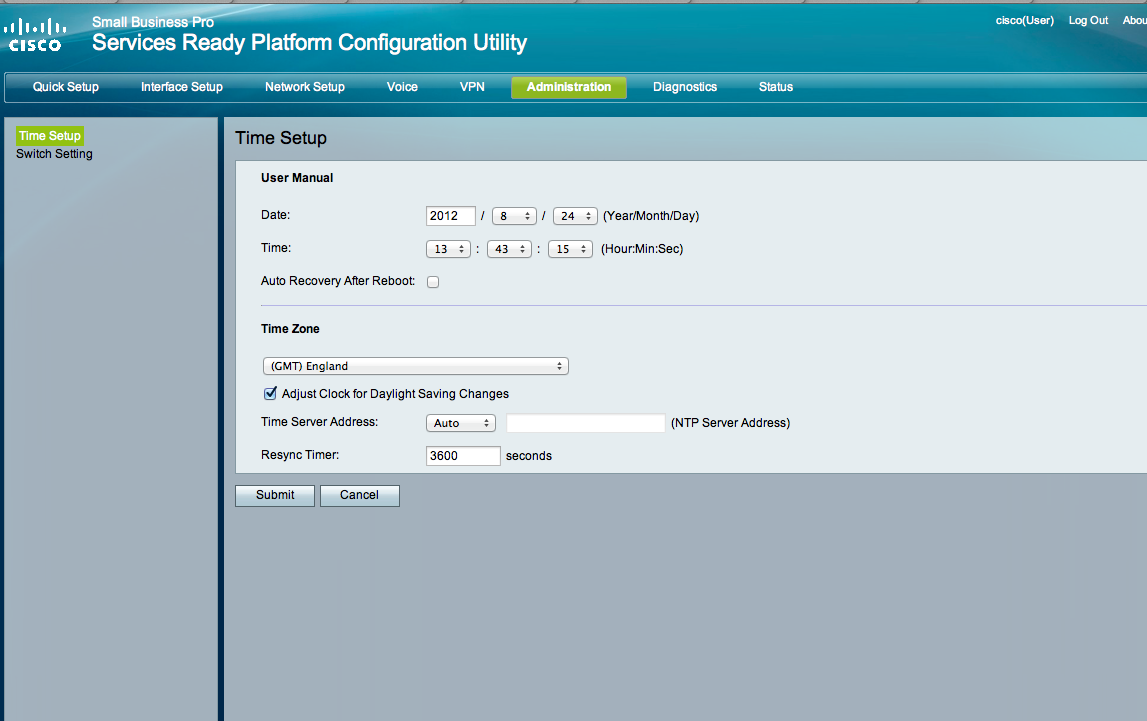Click the "Time Server Address:" label
1147x721 pixels.
pyautogui.click(x=320, y=422)
